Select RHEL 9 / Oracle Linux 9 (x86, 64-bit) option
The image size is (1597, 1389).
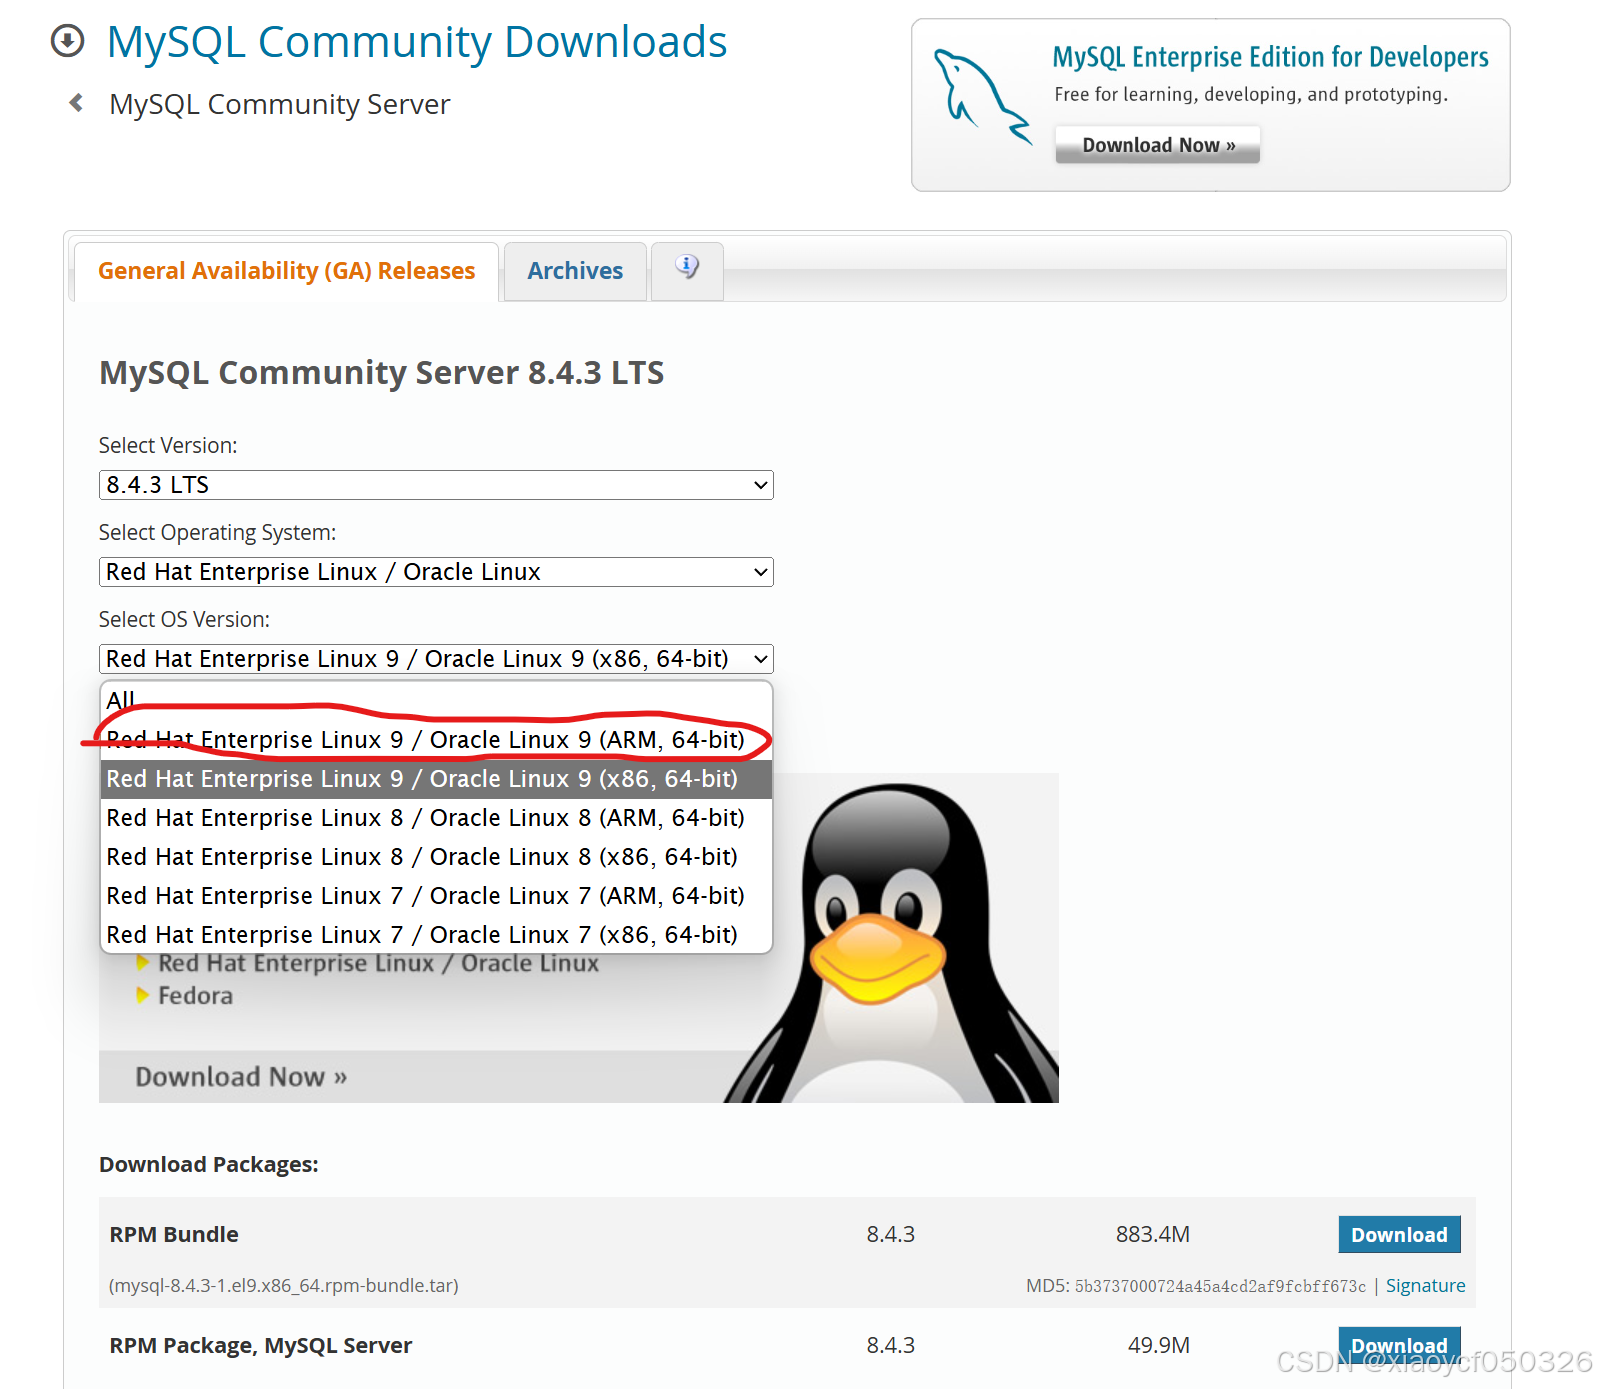coord(436,779)
